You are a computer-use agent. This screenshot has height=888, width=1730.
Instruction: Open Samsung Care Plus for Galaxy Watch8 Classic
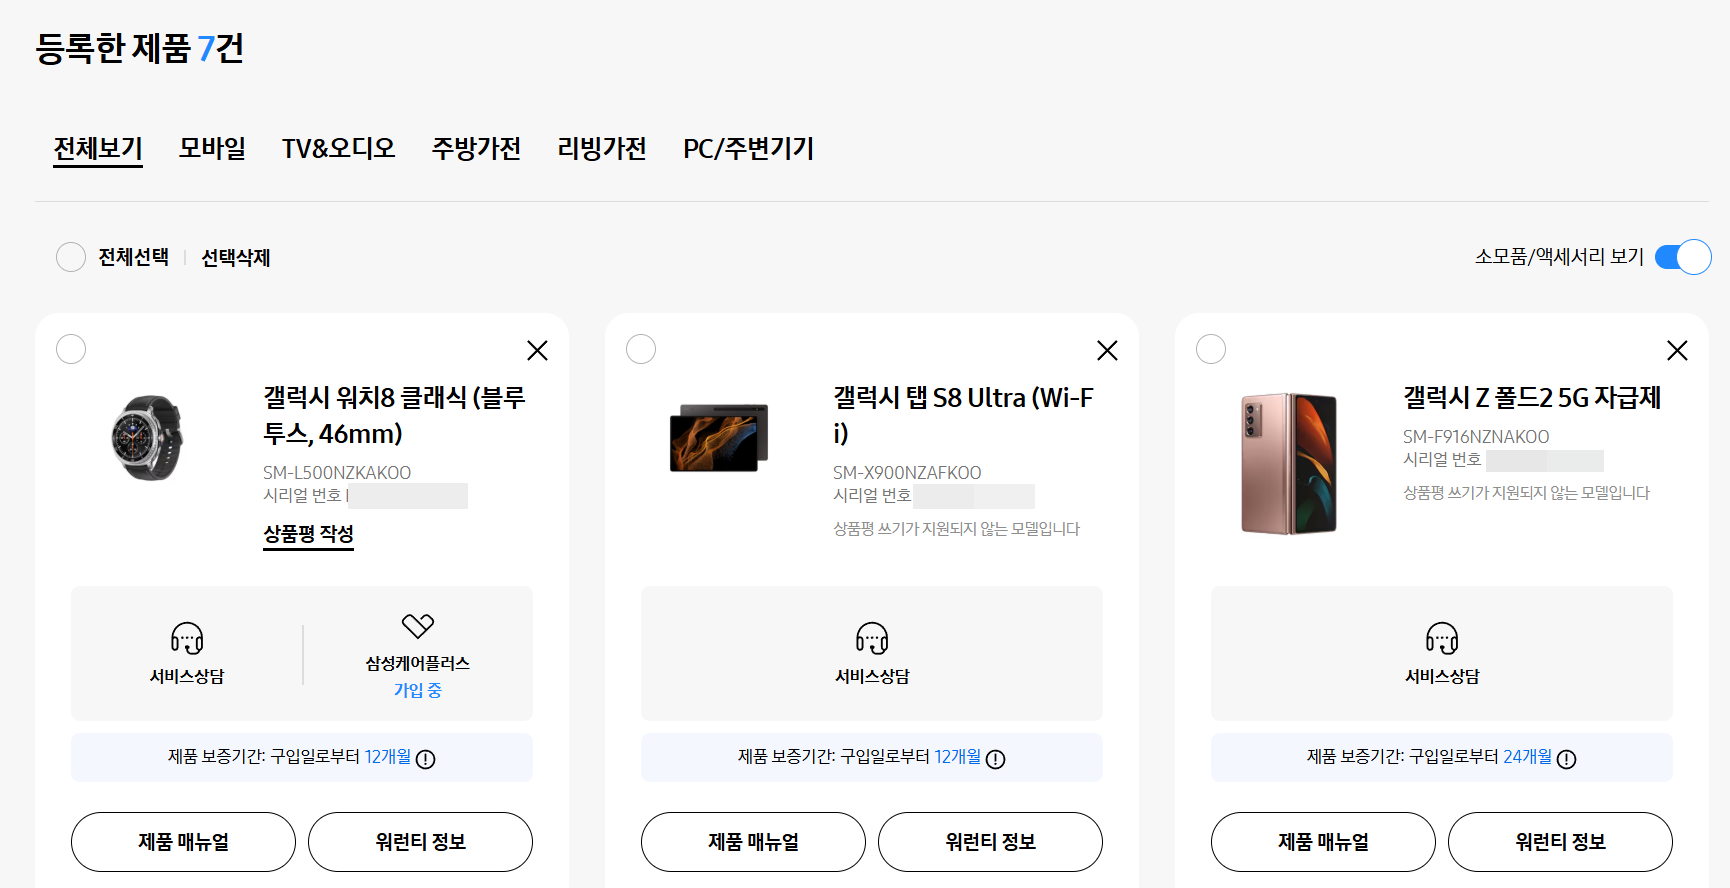click(x=418, y=655)
